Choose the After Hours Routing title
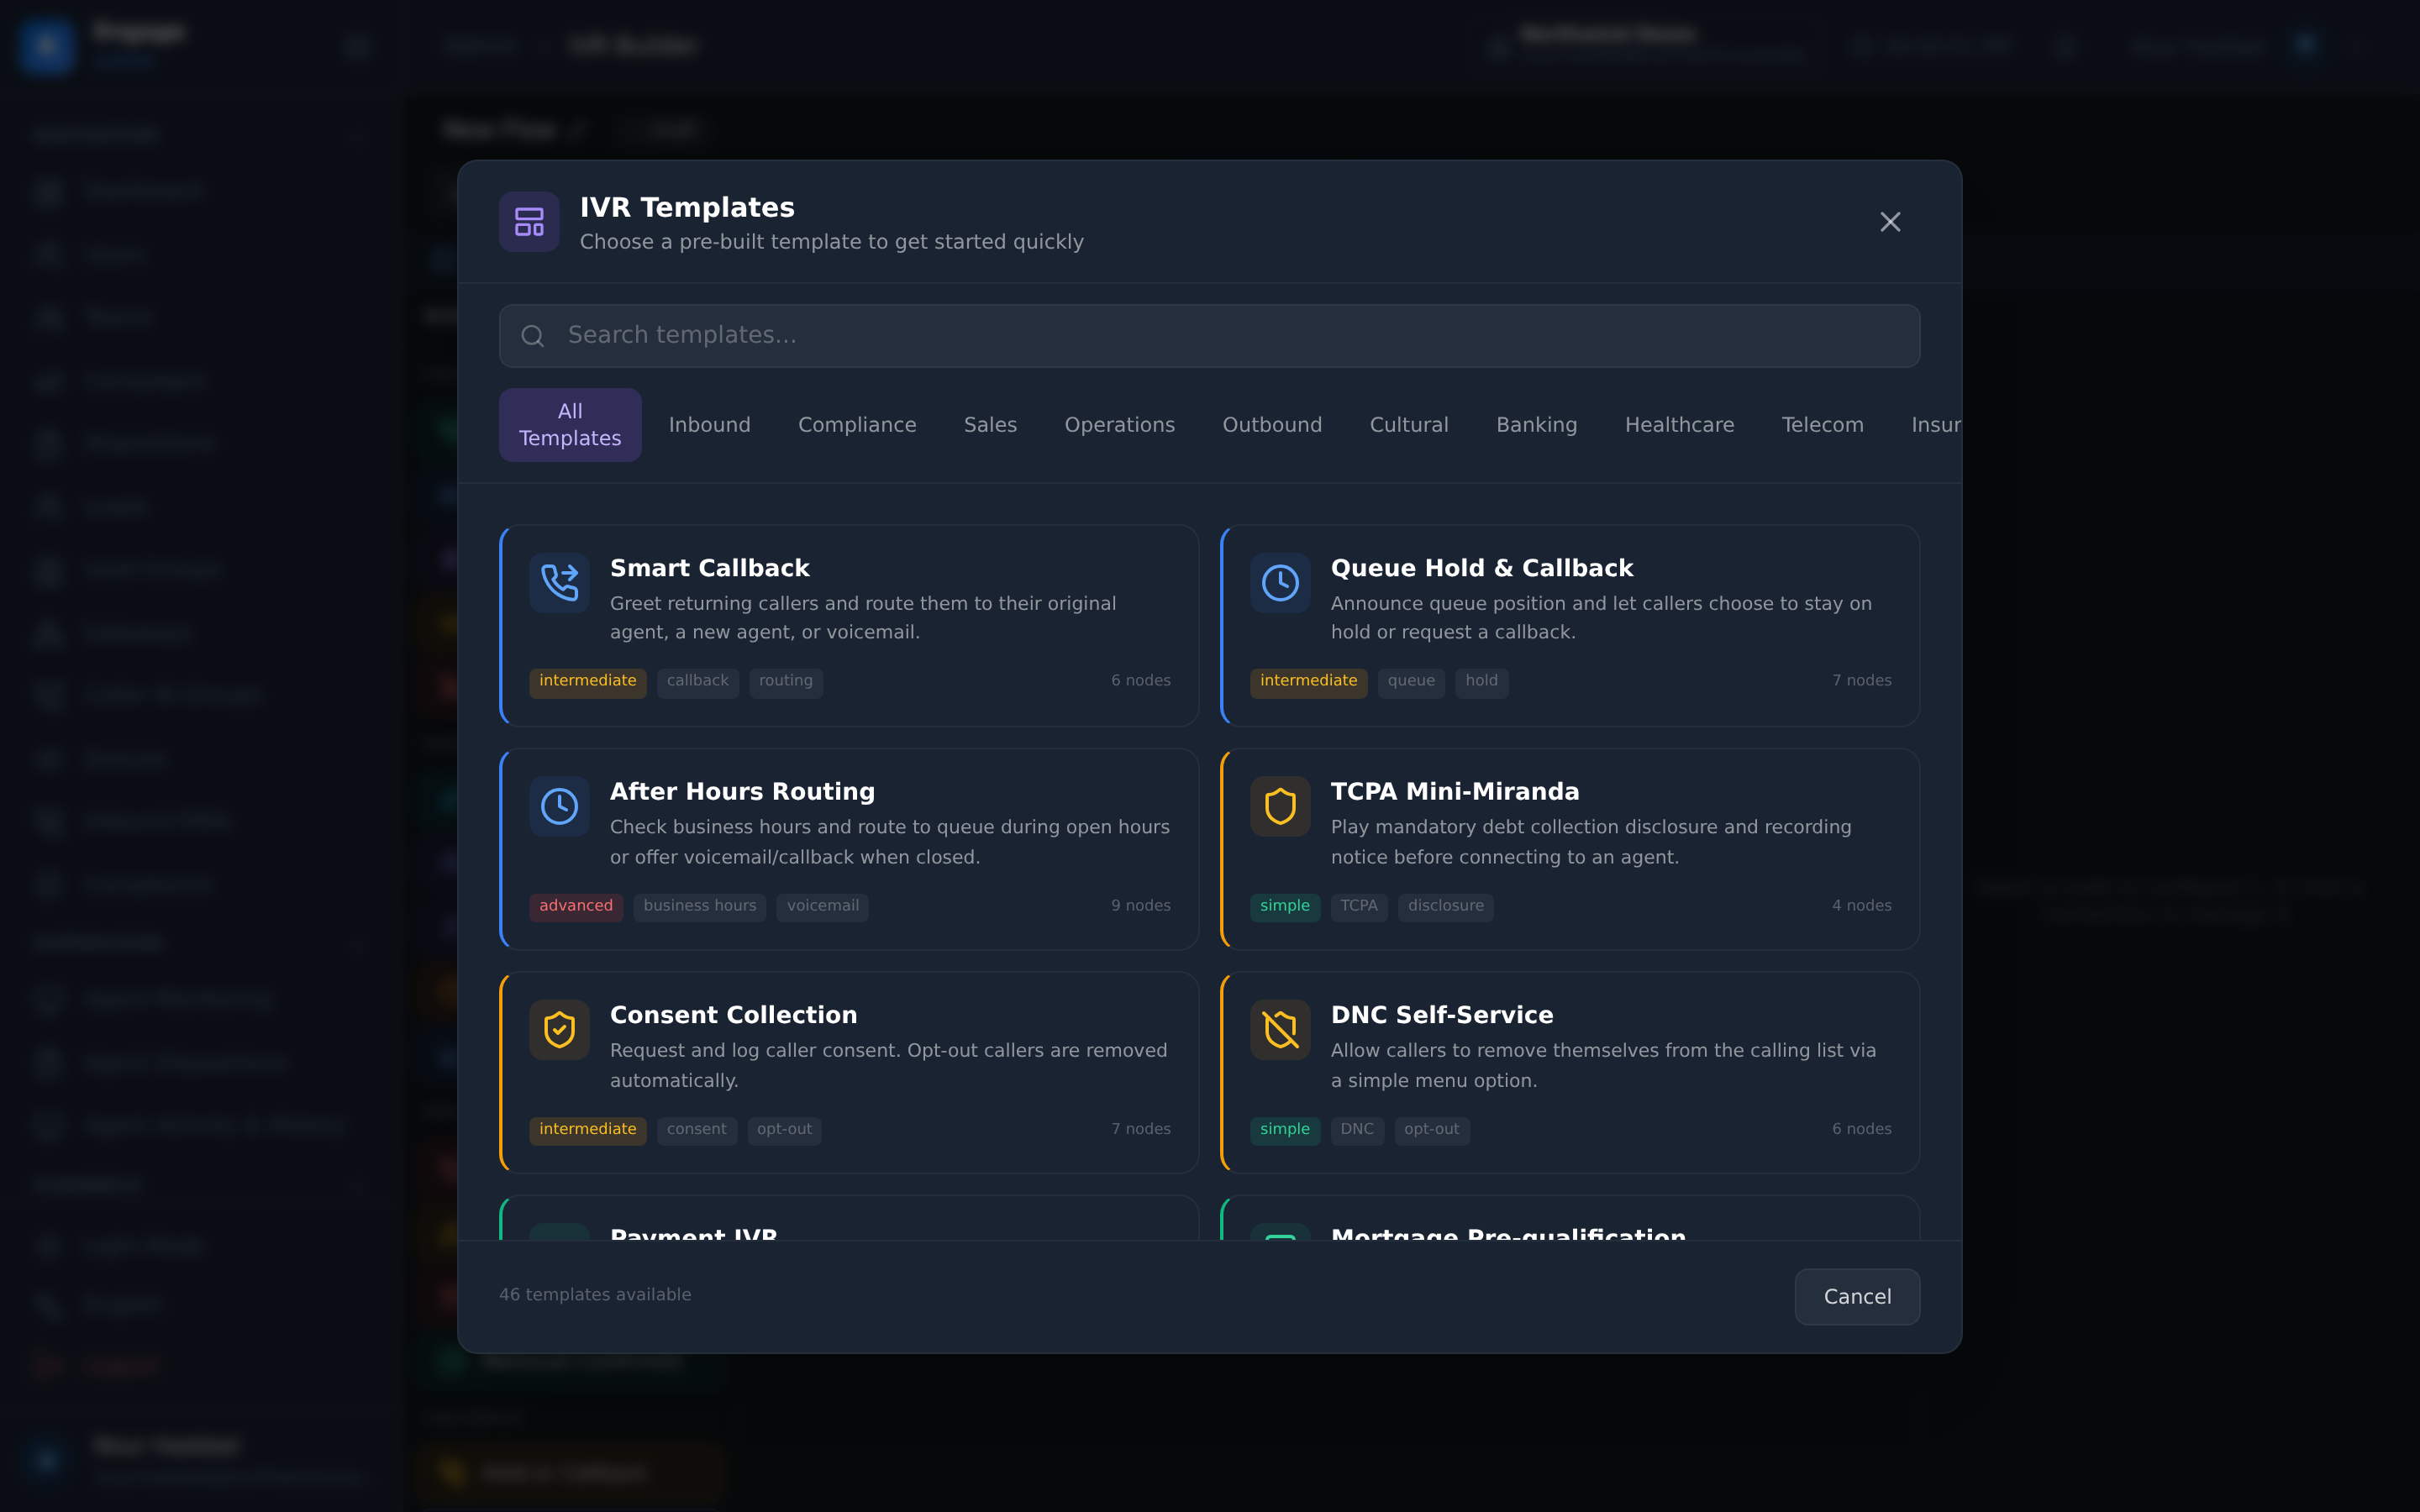Image resolution: width=2420 pixels, height=1512 pixels. (742, 791)
